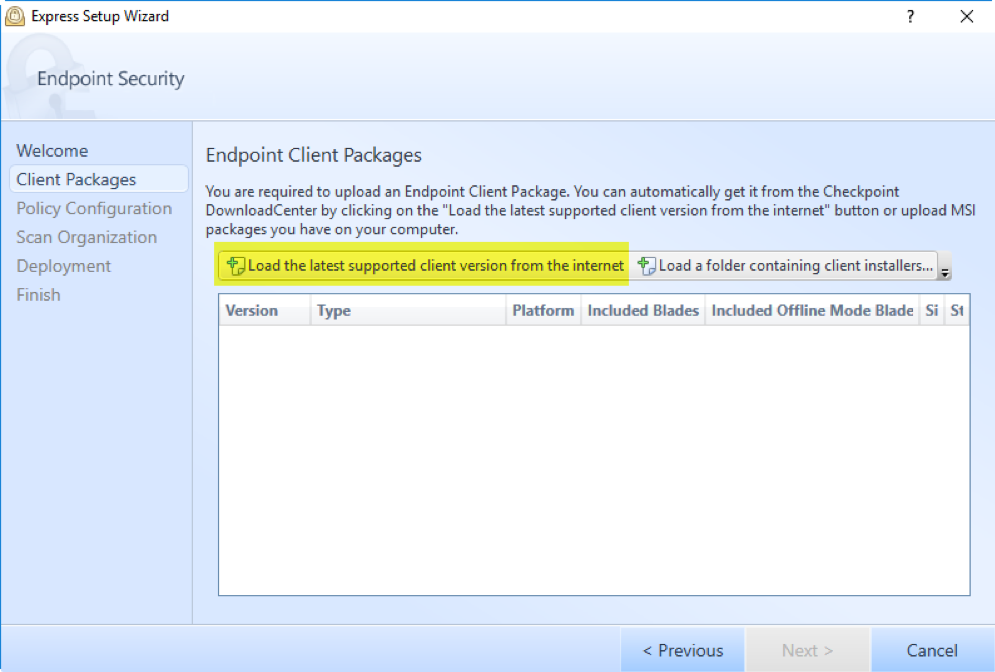
Task: Go to the Welcome step in sidebar
Action: pyautogui.click(x=52, y=151)
